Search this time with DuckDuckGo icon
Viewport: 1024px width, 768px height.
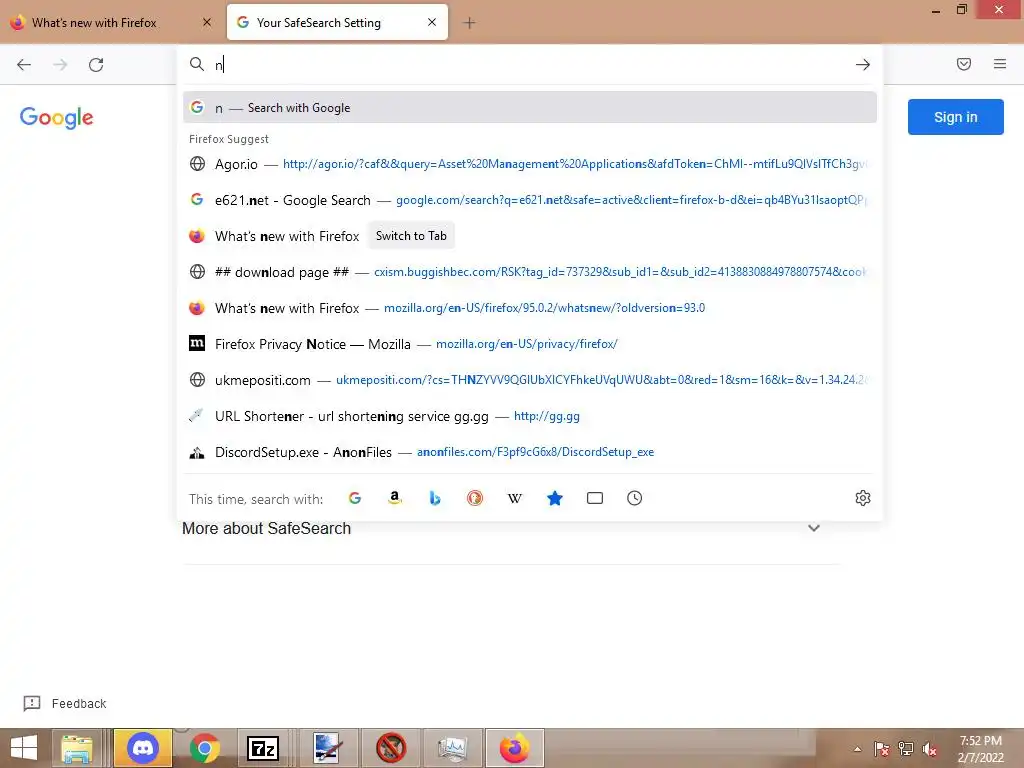coord(475,498)
